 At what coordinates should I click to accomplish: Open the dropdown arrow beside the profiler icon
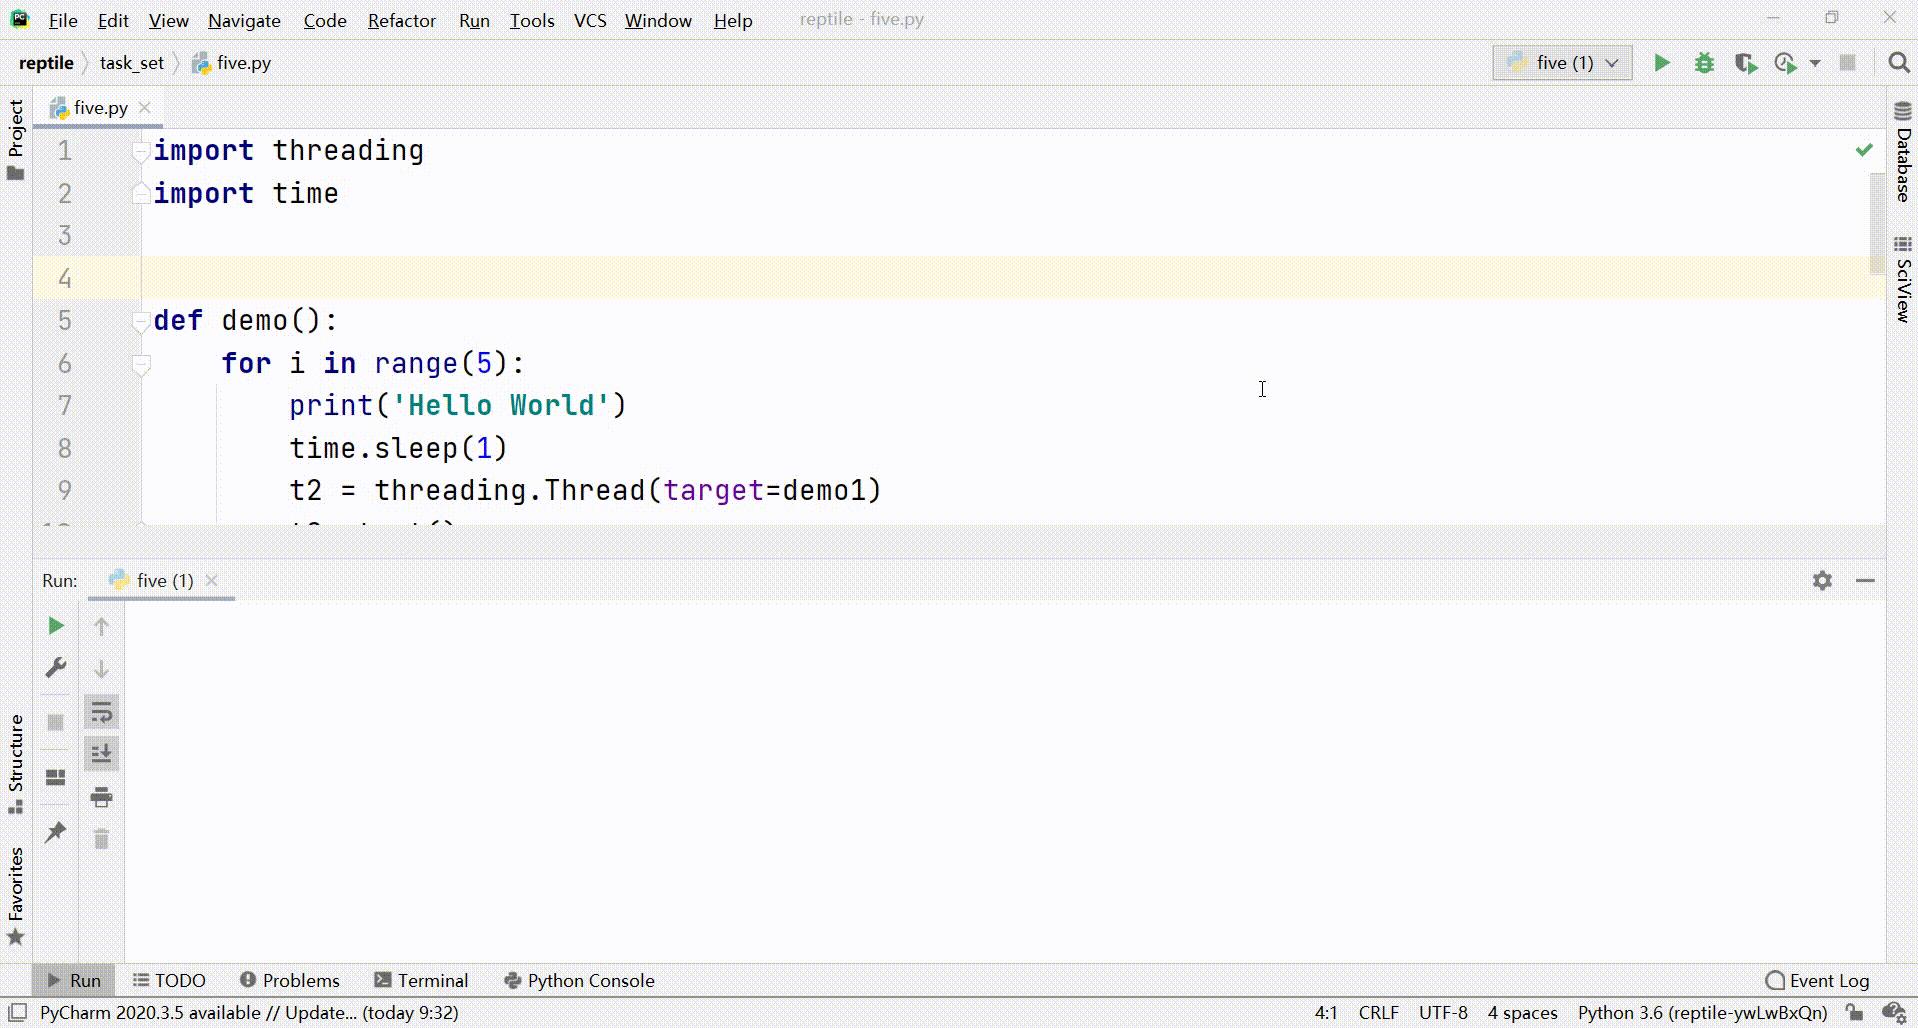1815,63
